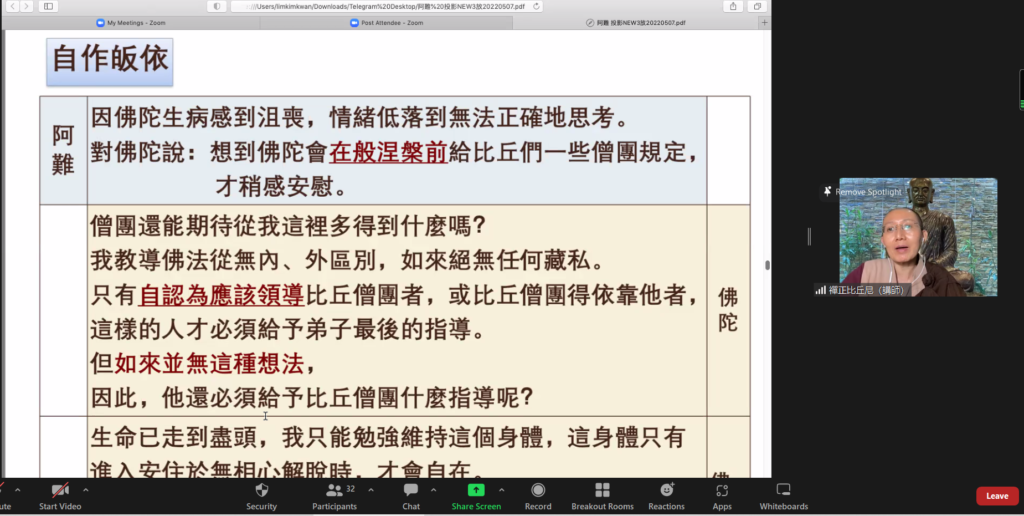The width and height of the screenshot is (1024, 516).
Task: Open Zoom Apps
Action: [722, 495]
